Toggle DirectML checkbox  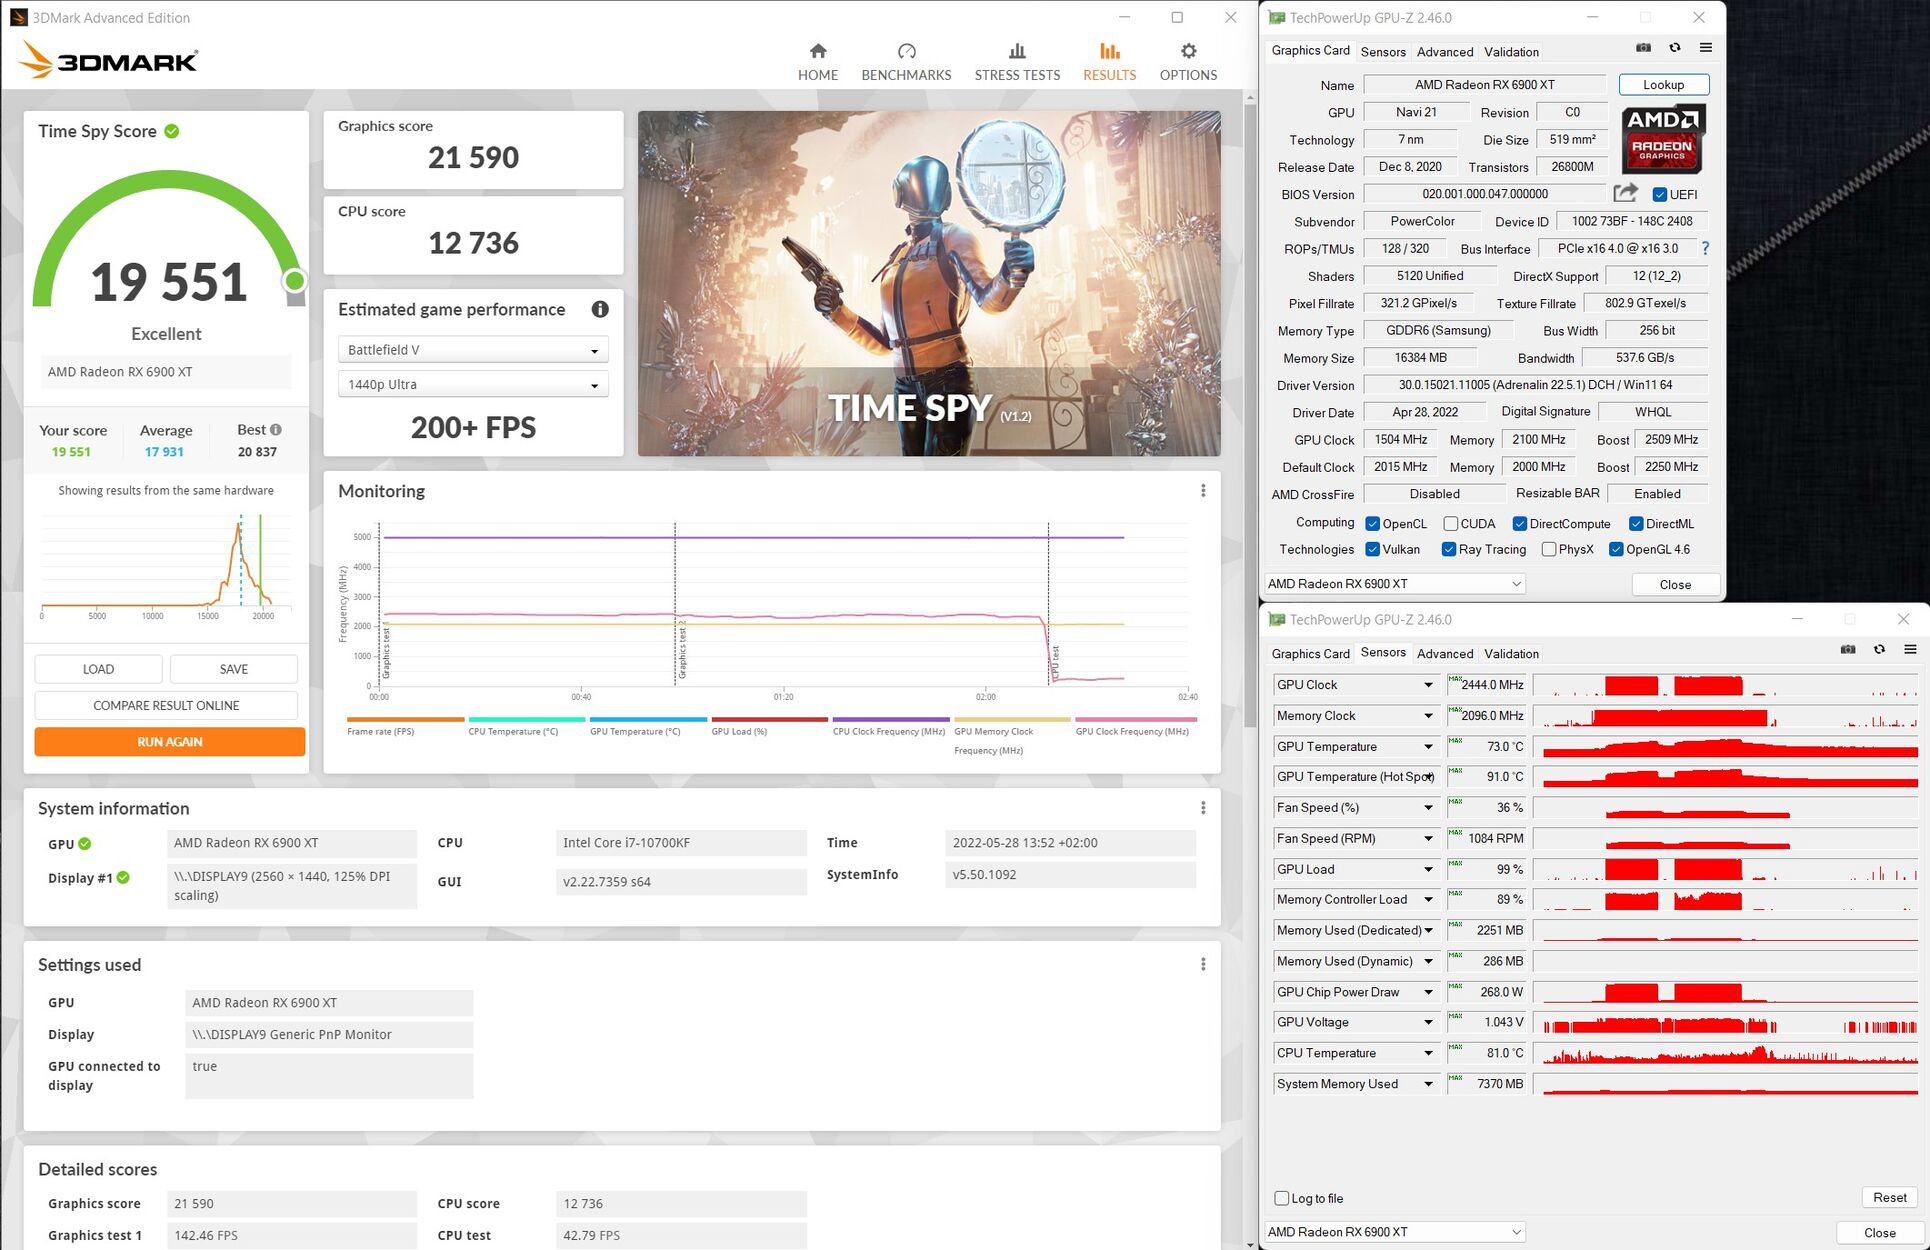click(1636, 524)
